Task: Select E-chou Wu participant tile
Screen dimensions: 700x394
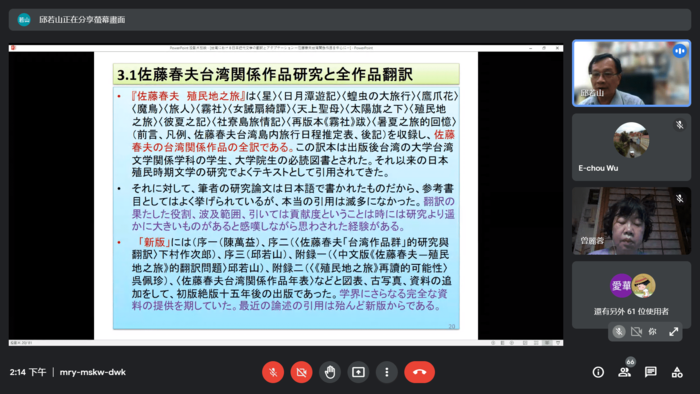Action: point(631,147)
